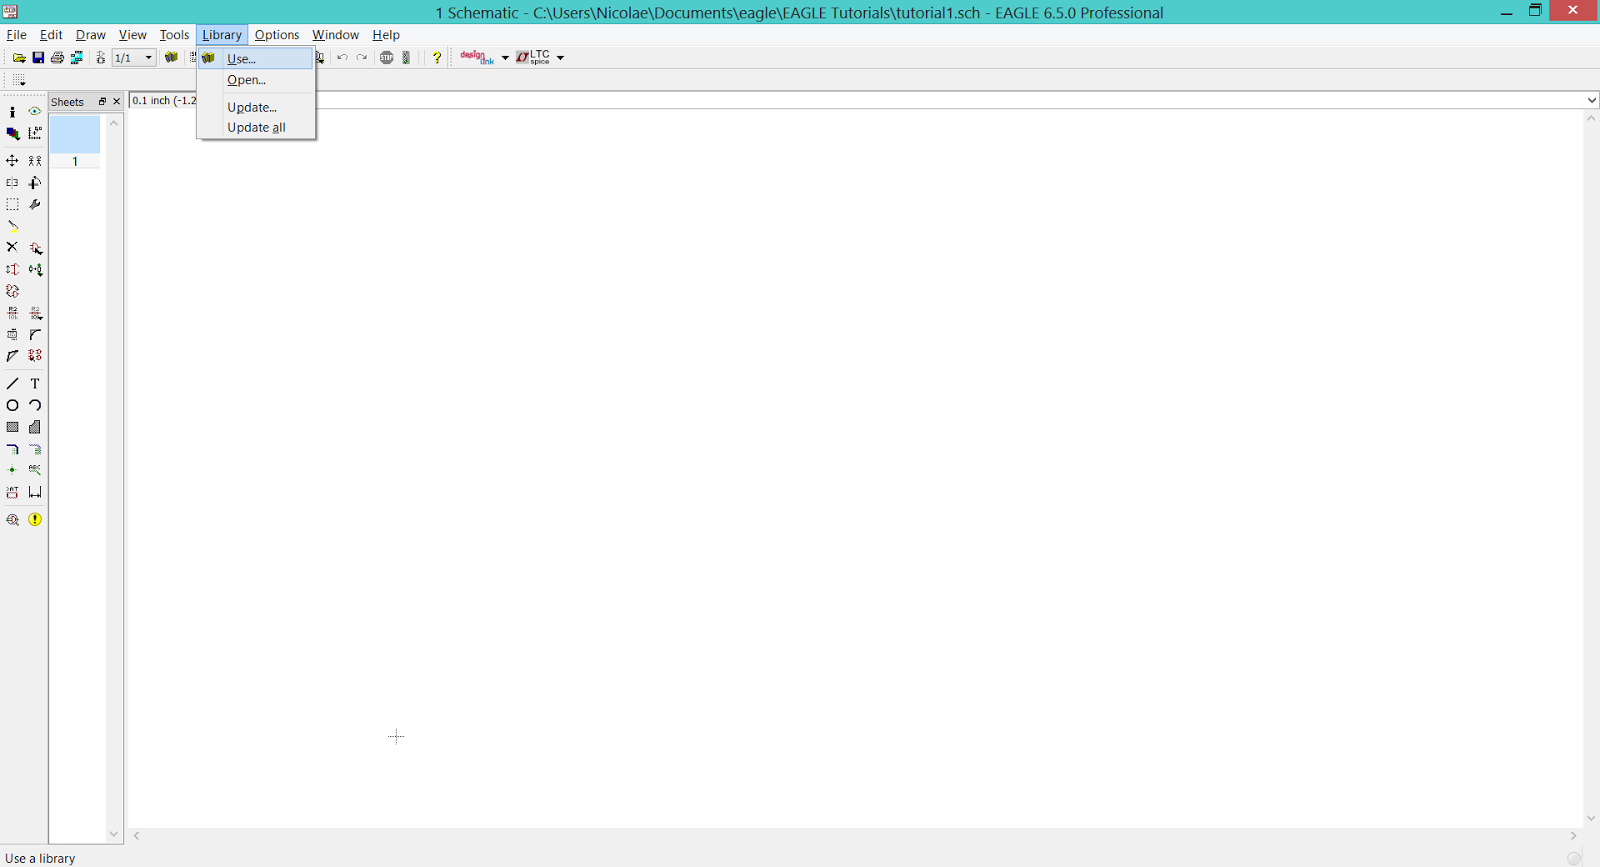Select the Rectangle tool
The width and height of the screenshot is (1600, 867).
[12, 427]
